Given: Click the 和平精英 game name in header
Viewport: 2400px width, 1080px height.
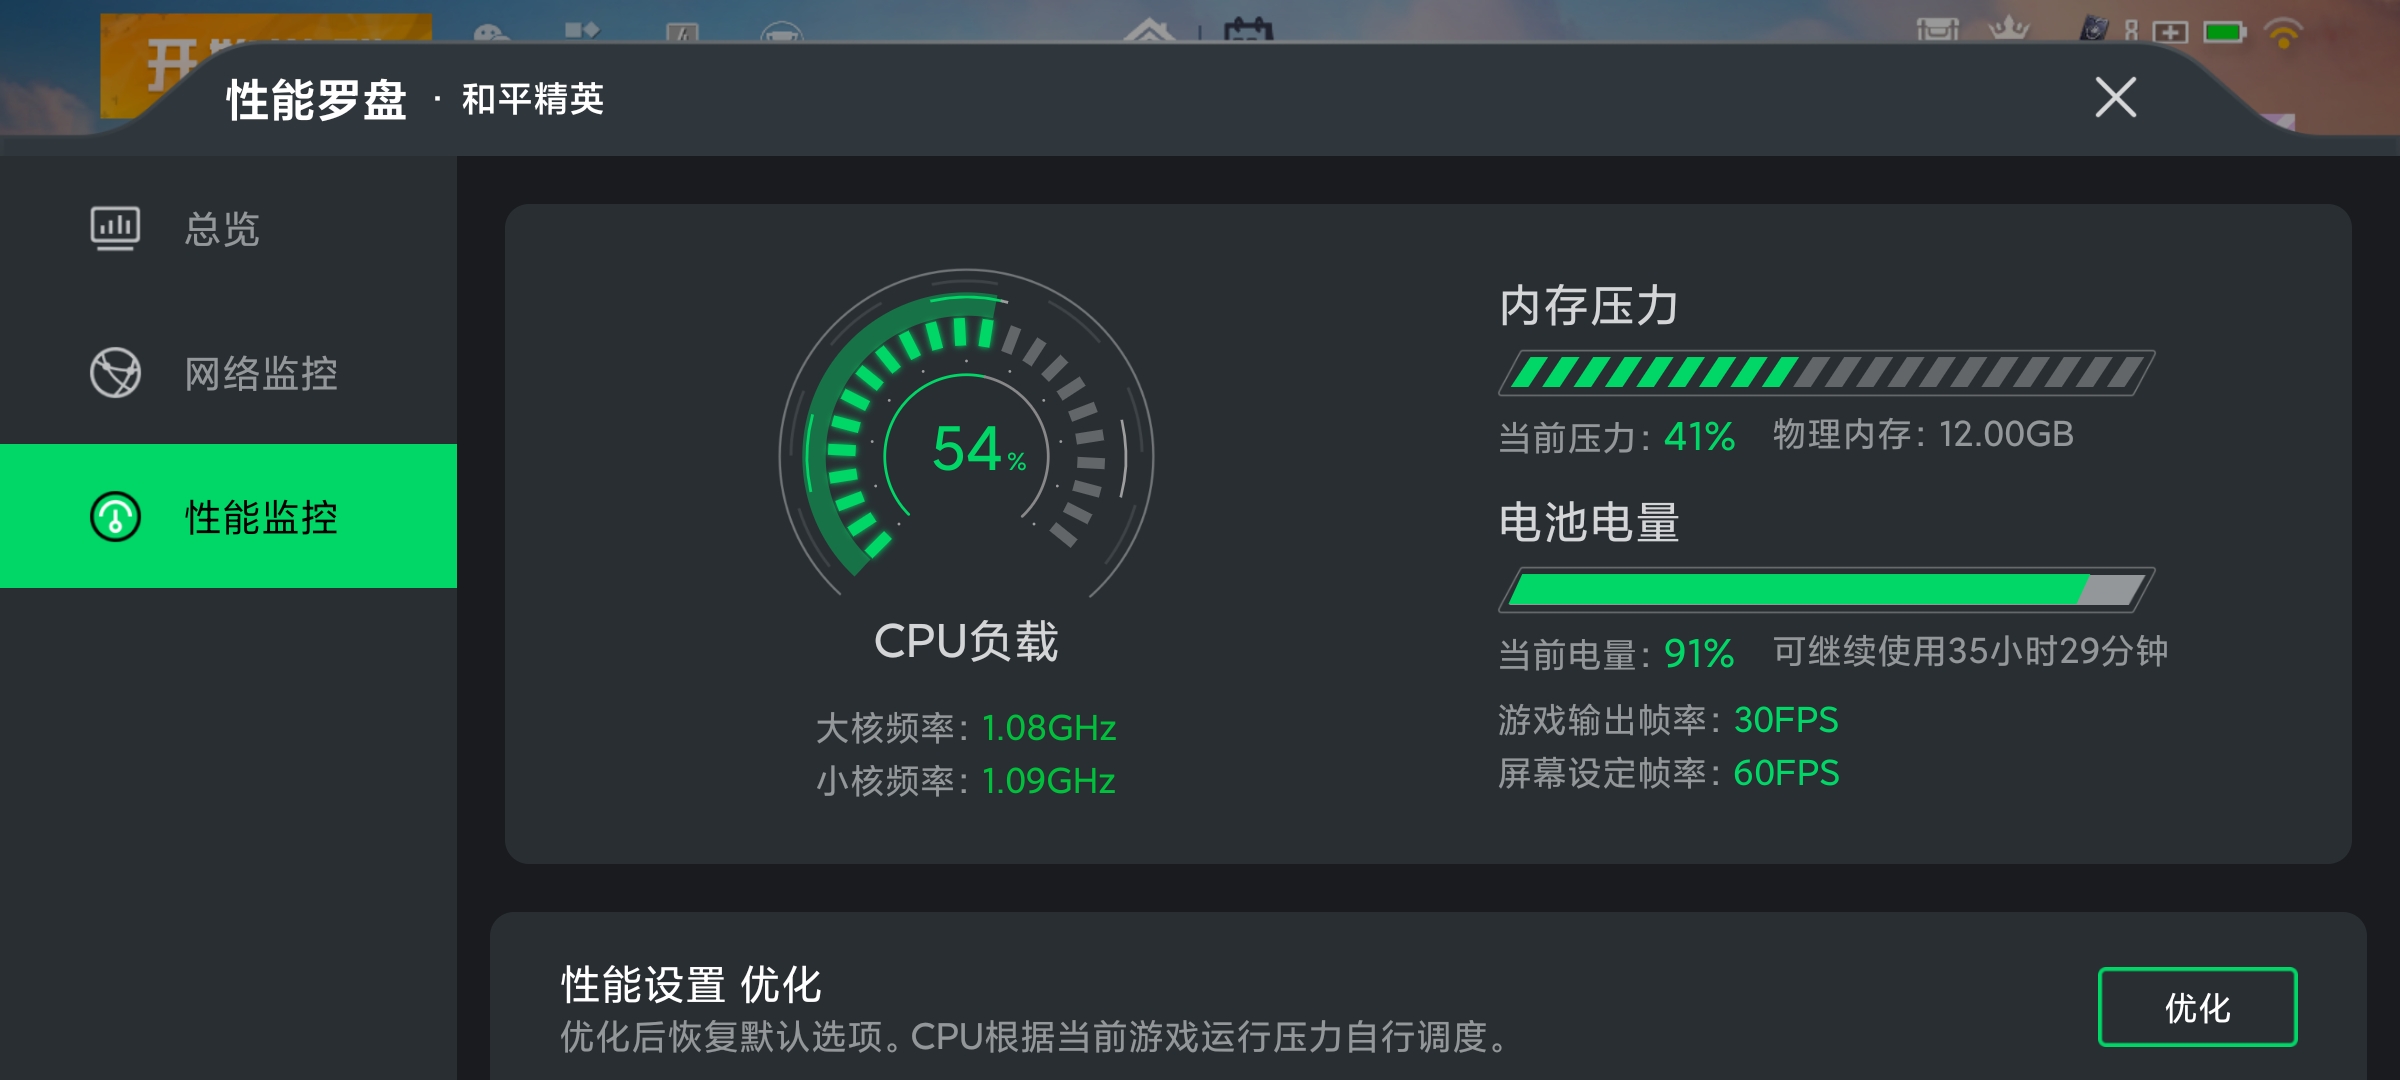Looking at the screenshot, I should coord(533,99).
